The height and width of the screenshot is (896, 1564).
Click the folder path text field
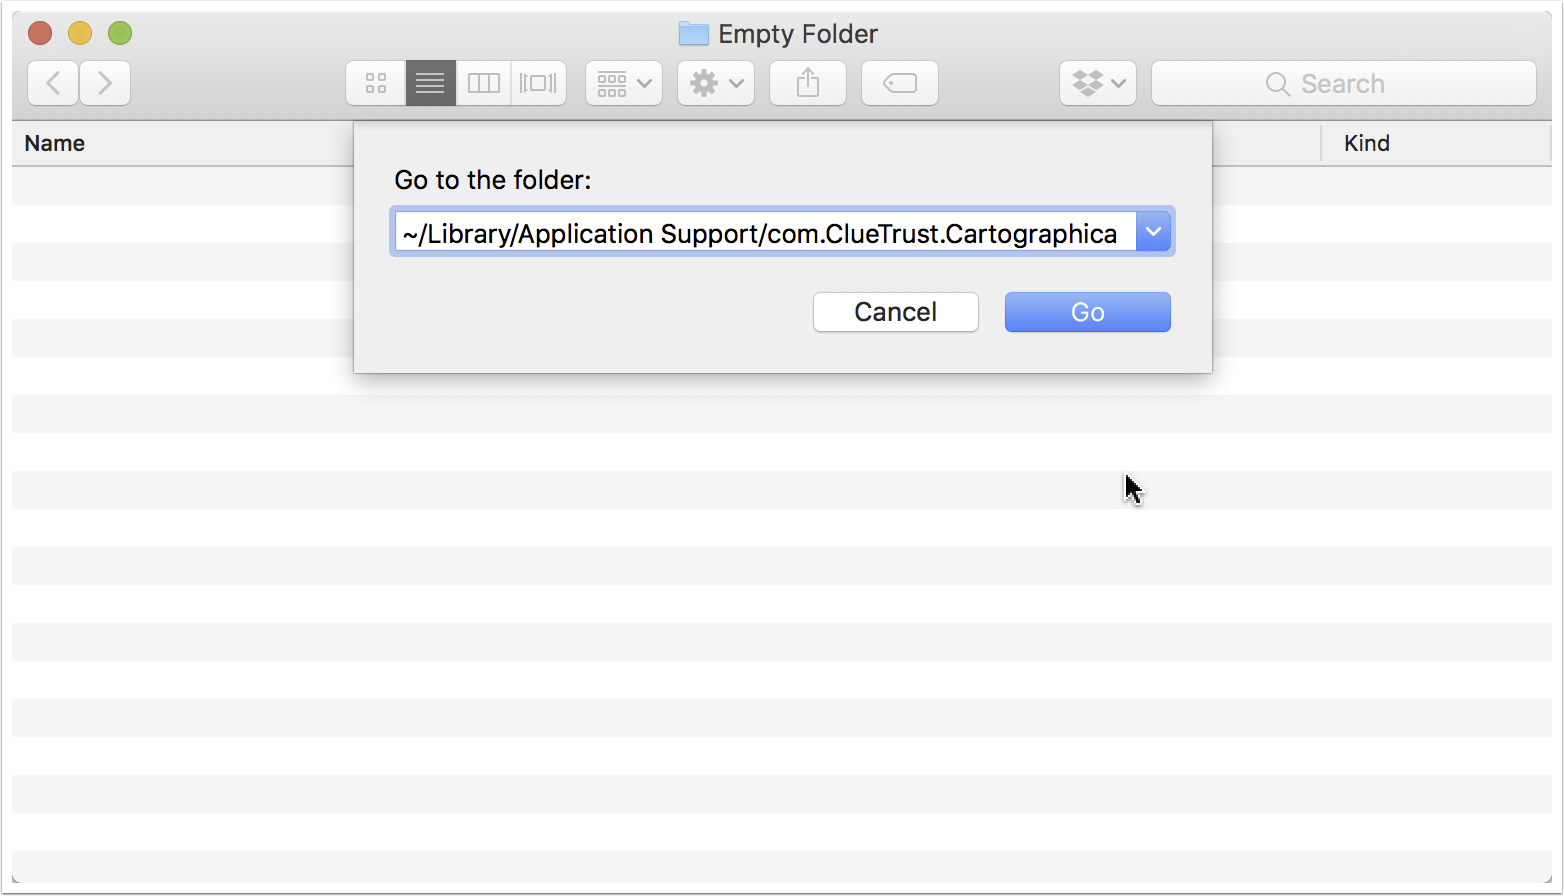[766, 232]
